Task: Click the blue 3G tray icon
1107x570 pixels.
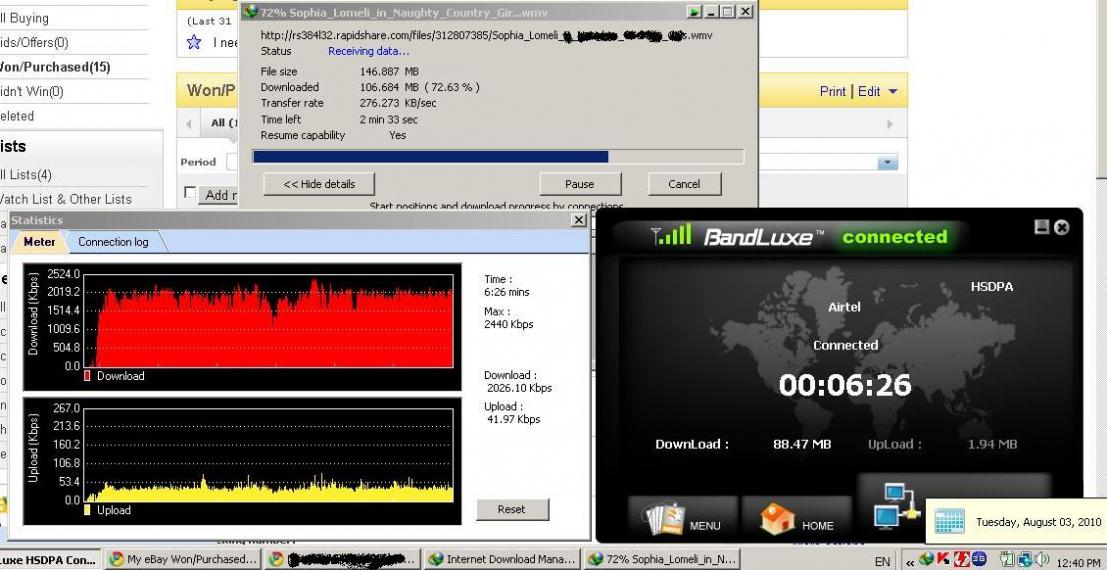Action: 979,559
